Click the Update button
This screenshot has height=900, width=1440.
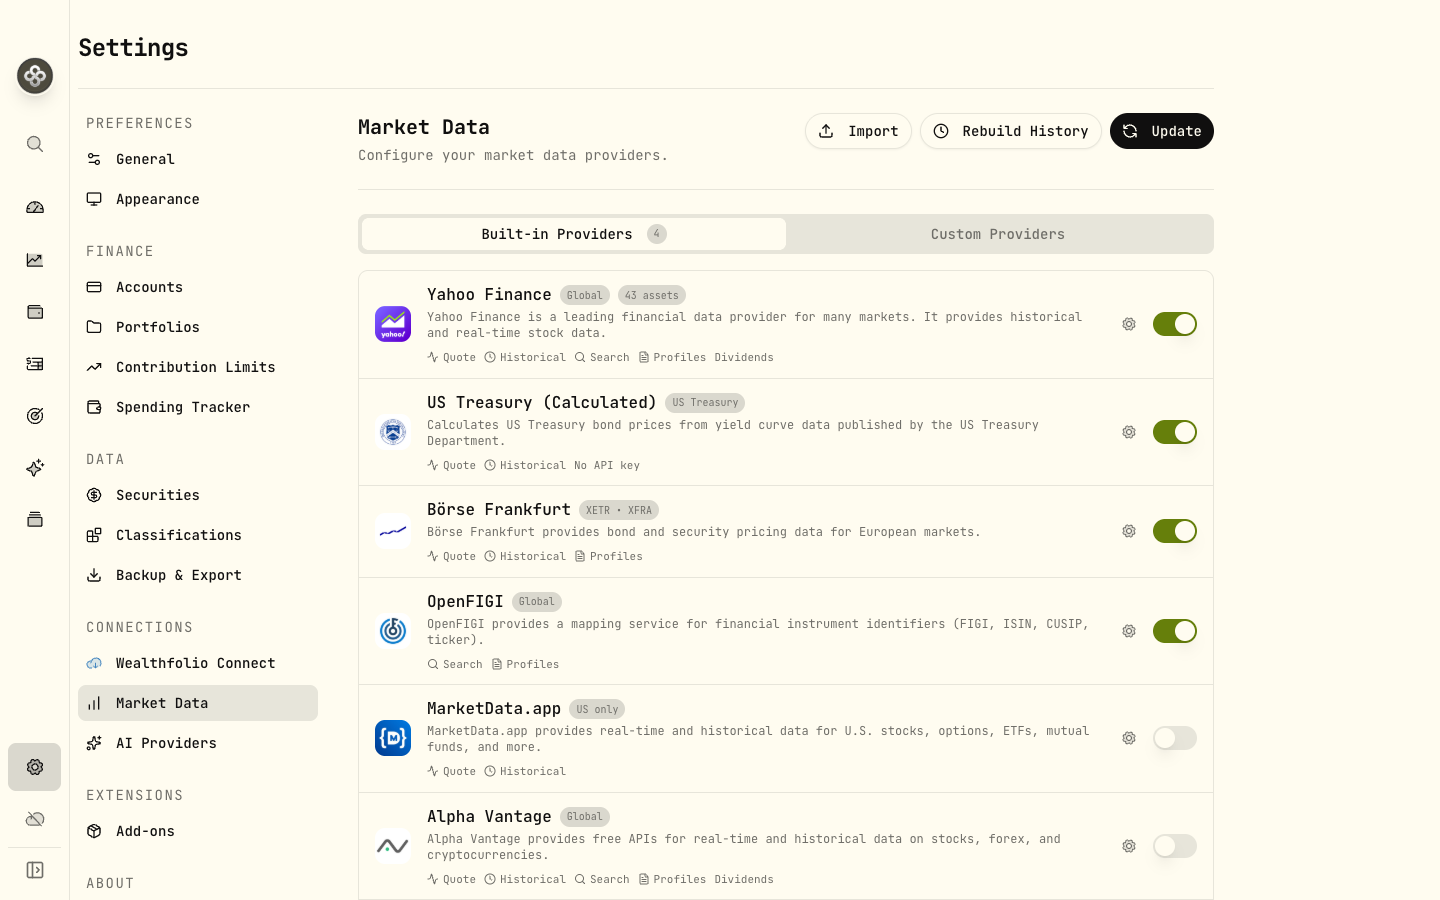(x=1162, y=131)
